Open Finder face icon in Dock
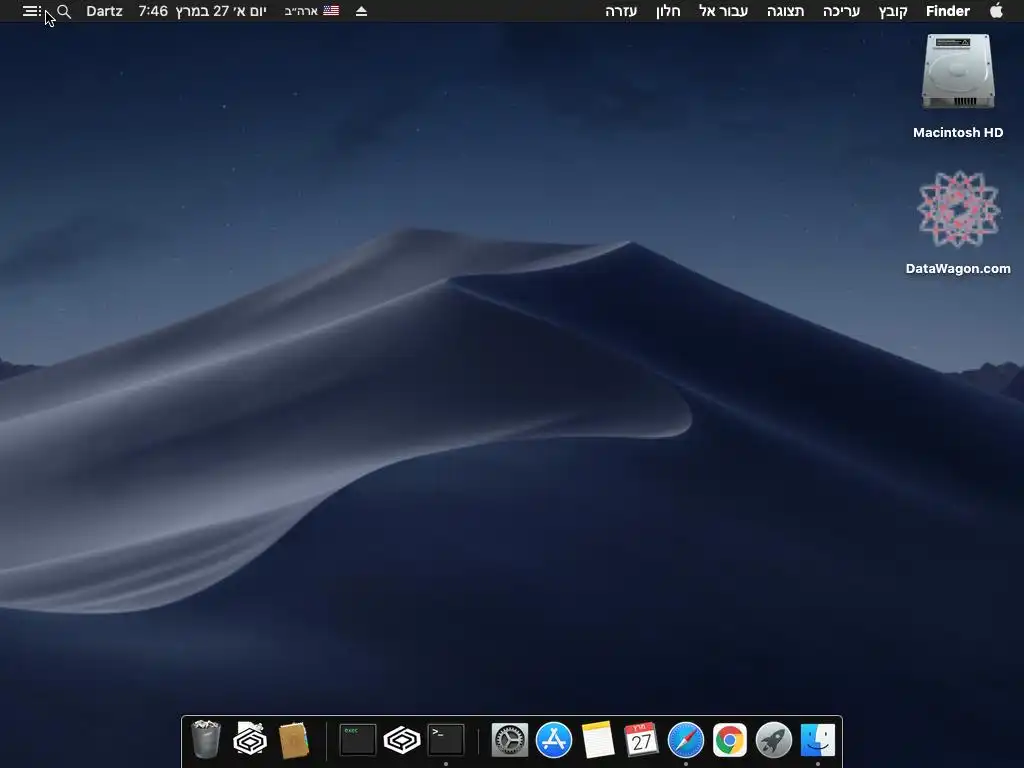The image size is (1024, 768). (818, 740)
